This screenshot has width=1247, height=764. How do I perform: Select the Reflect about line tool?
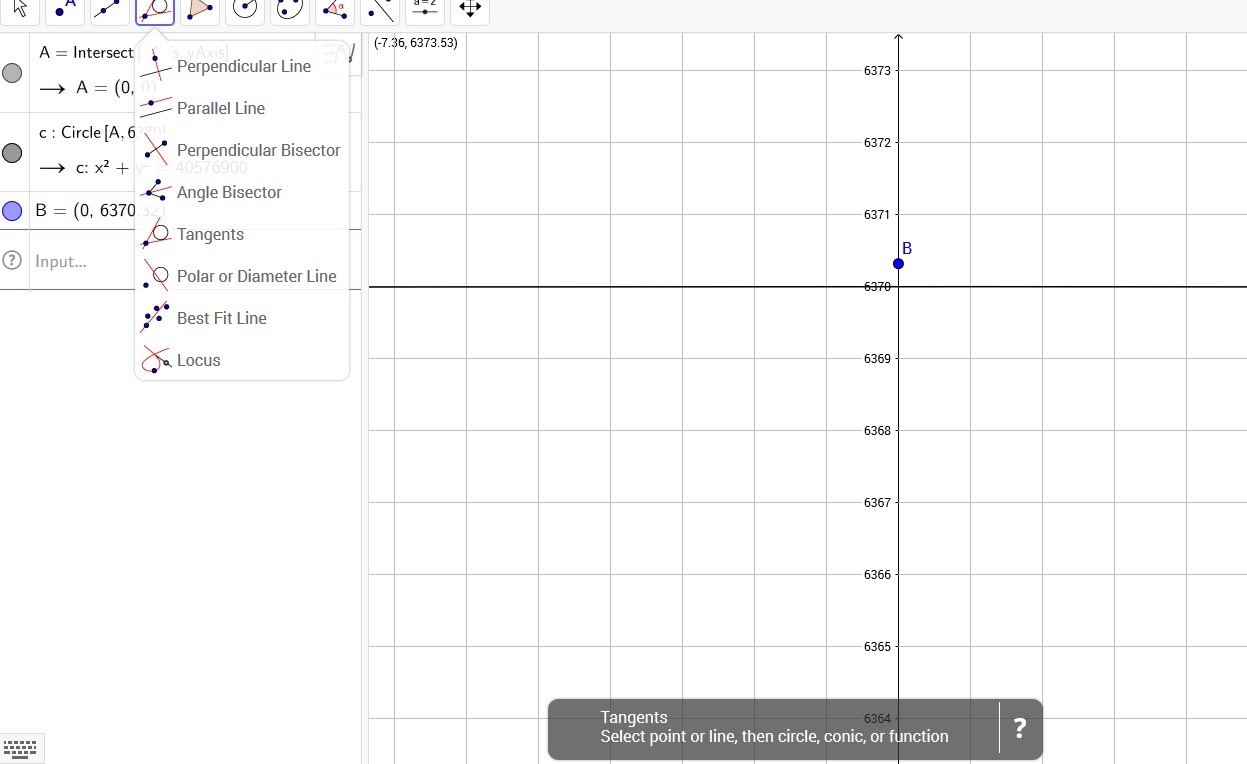point(380,9)
